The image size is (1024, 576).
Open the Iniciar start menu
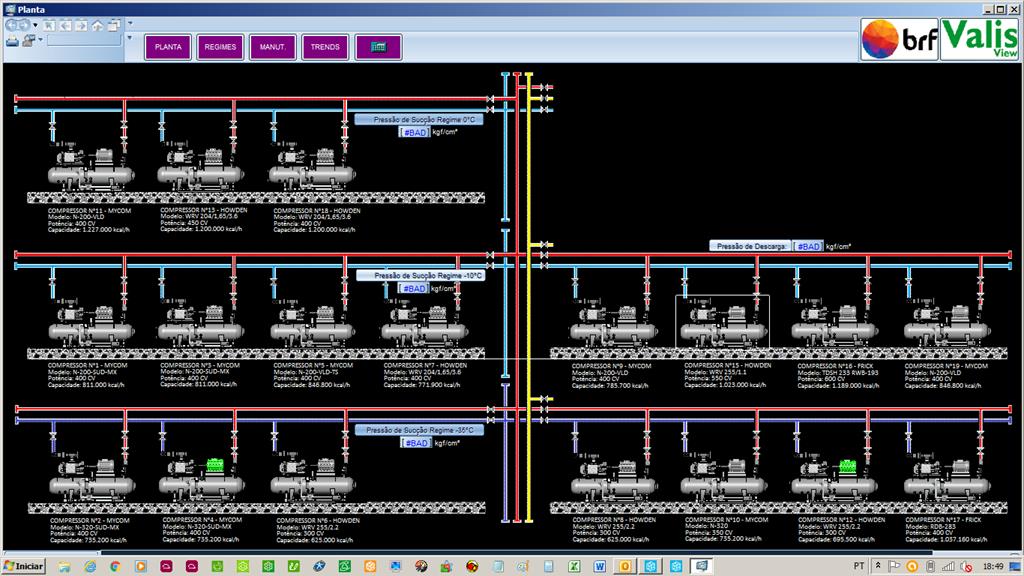tap(24, 566)
